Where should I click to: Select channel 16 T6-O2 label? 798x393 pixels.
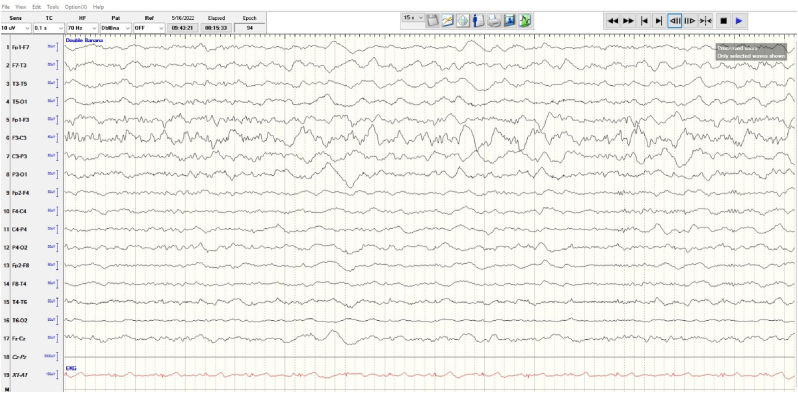click(21, 320)
